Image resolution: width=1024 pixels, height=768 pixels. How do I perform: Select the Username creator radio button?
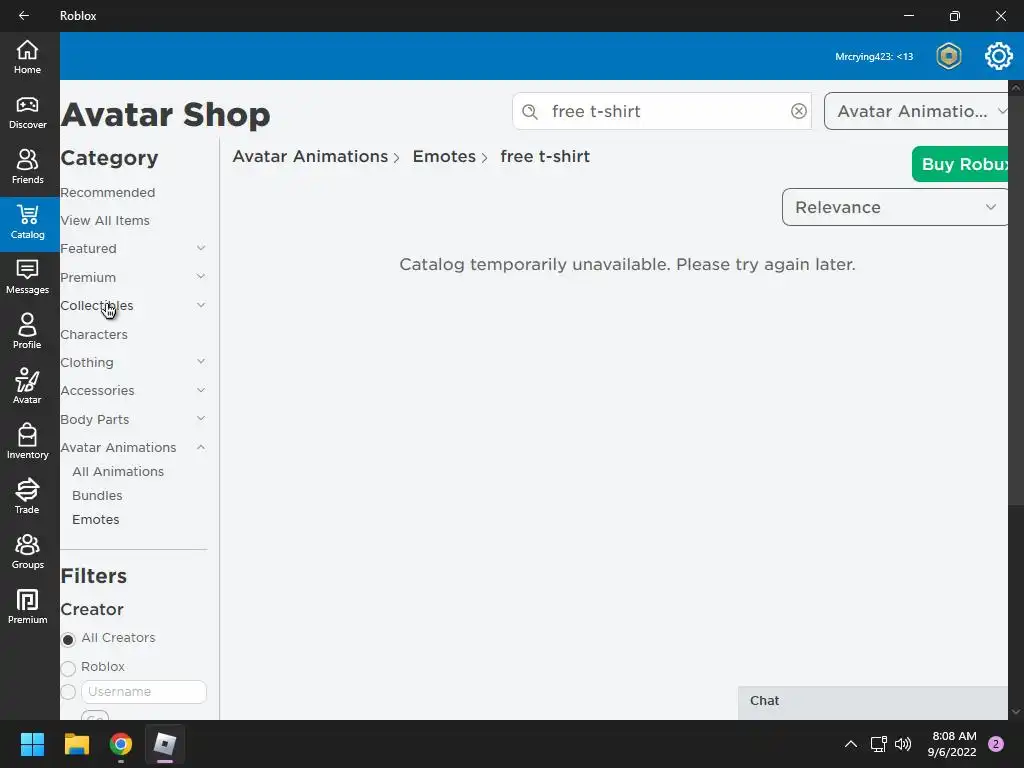[68, 692]
